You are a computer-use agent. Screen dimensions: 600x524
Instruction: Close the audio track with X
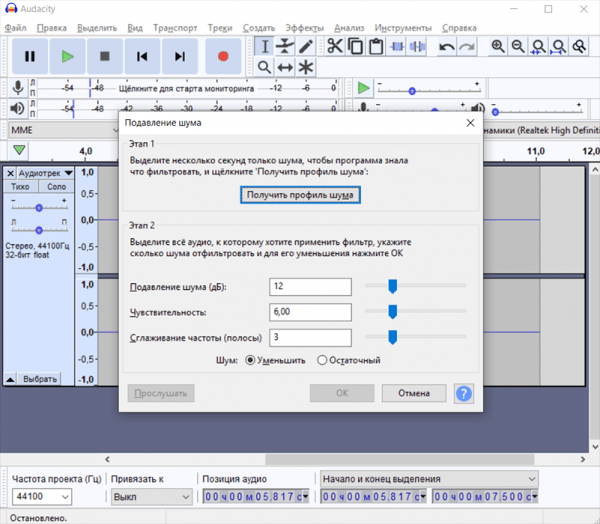click(x=10, y=173)
